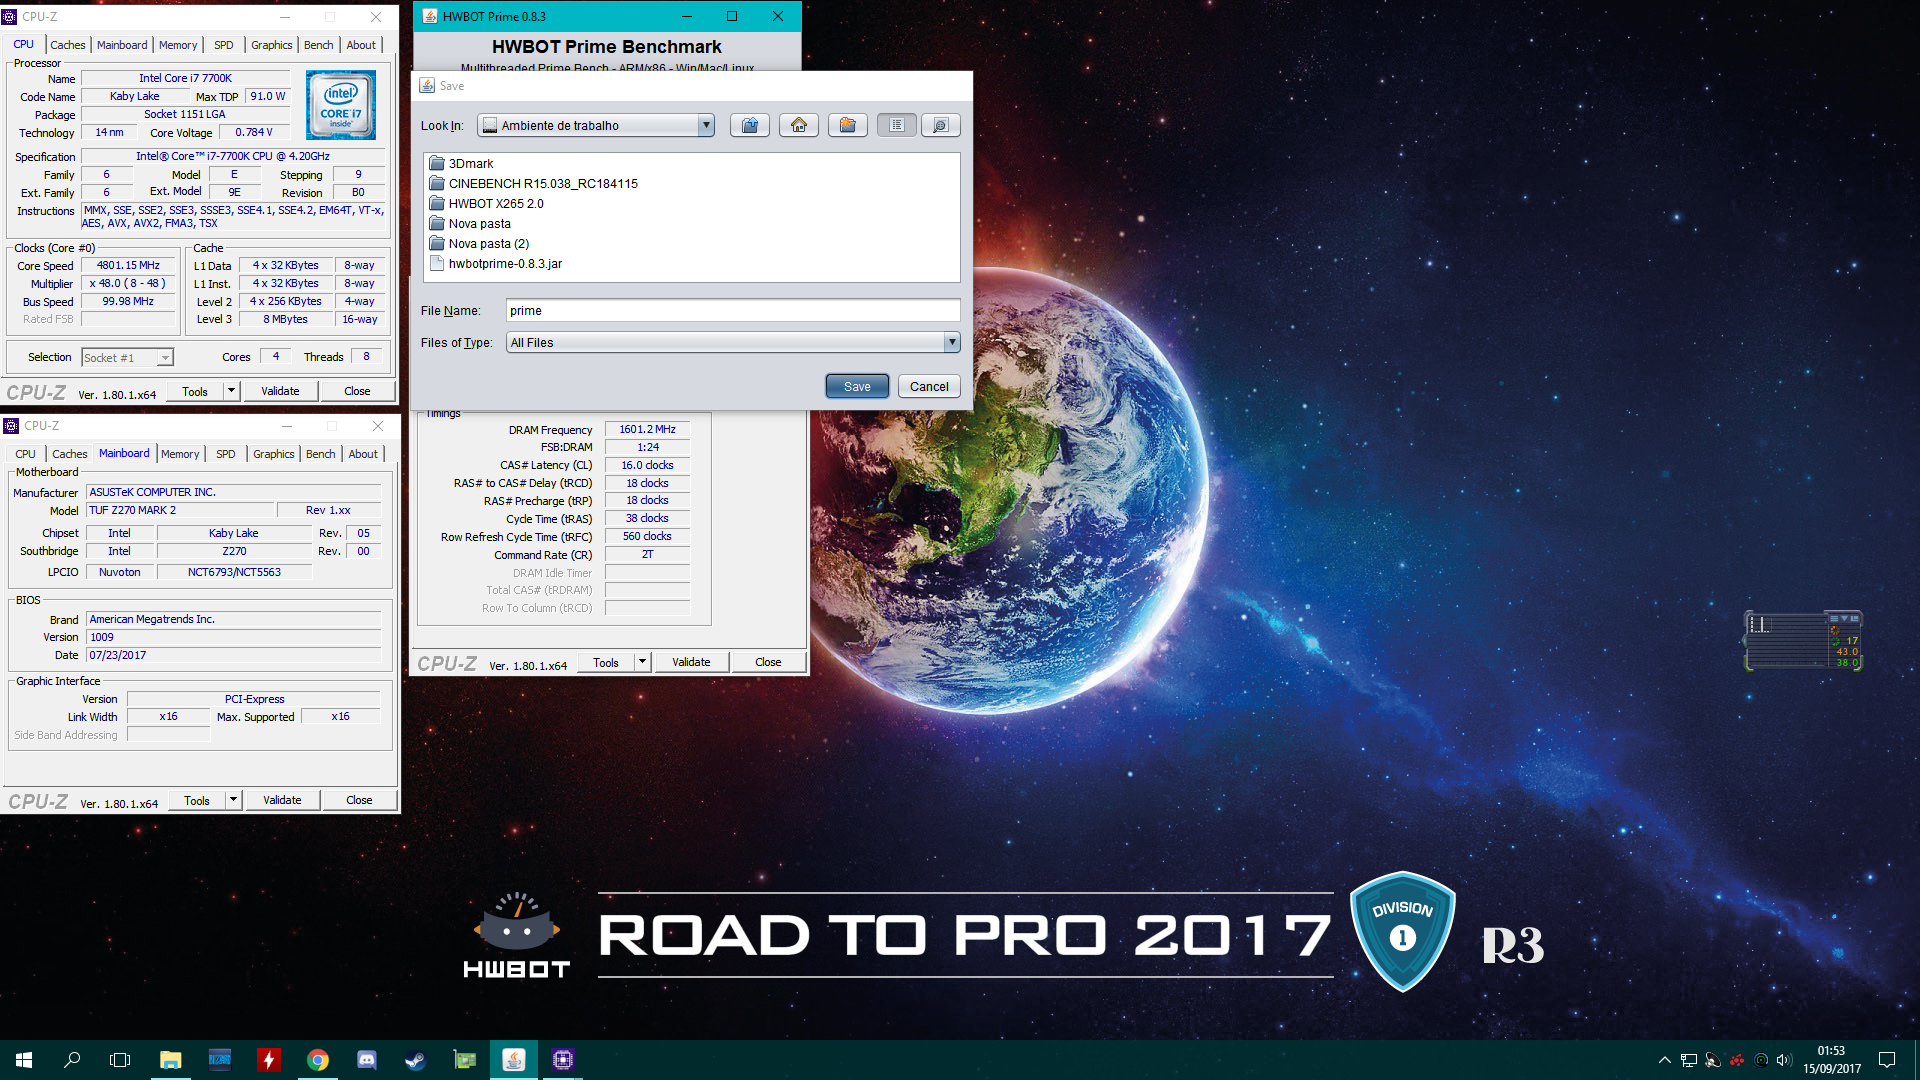Open the Caches tab in top CPU-Z window
The image size is (1920, 1080).
click(x=68, y=45)
